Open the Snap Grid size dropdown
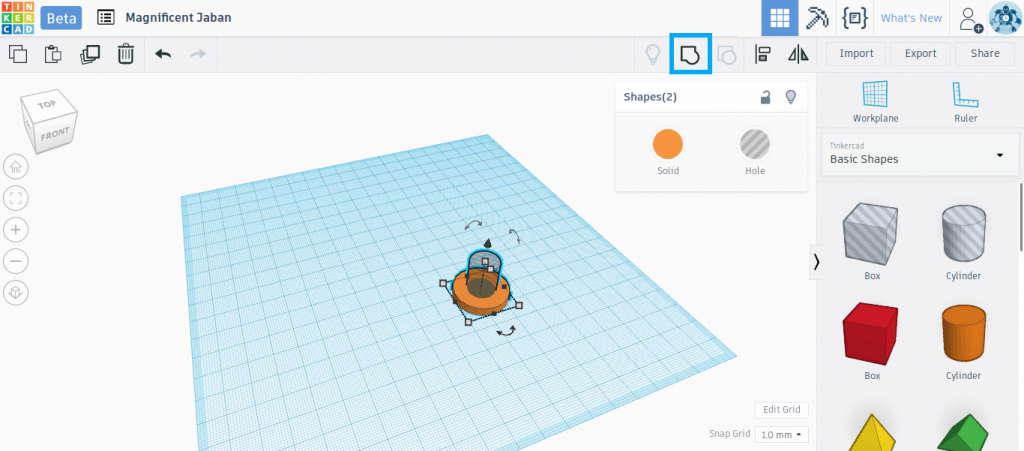This screenshot has width=1024, height=451. click(781, 435)
